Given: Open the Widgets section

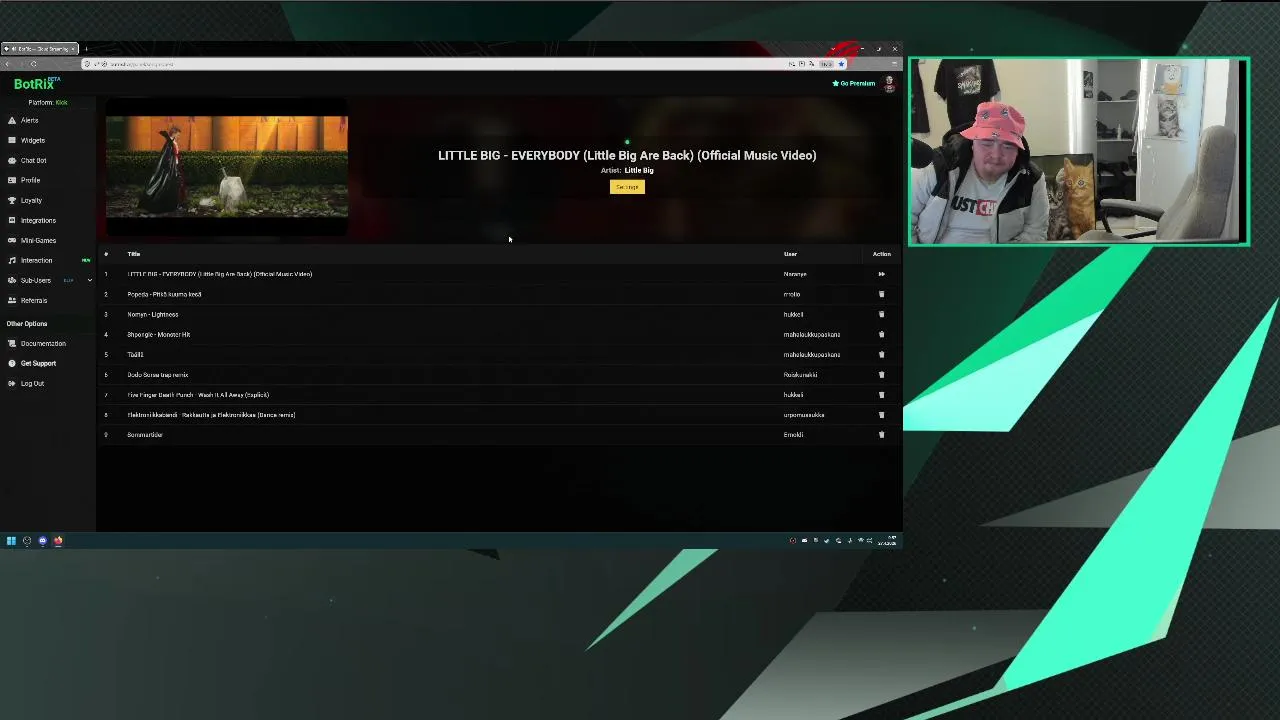Looking at the screenshot, I should tap(32, 140).
